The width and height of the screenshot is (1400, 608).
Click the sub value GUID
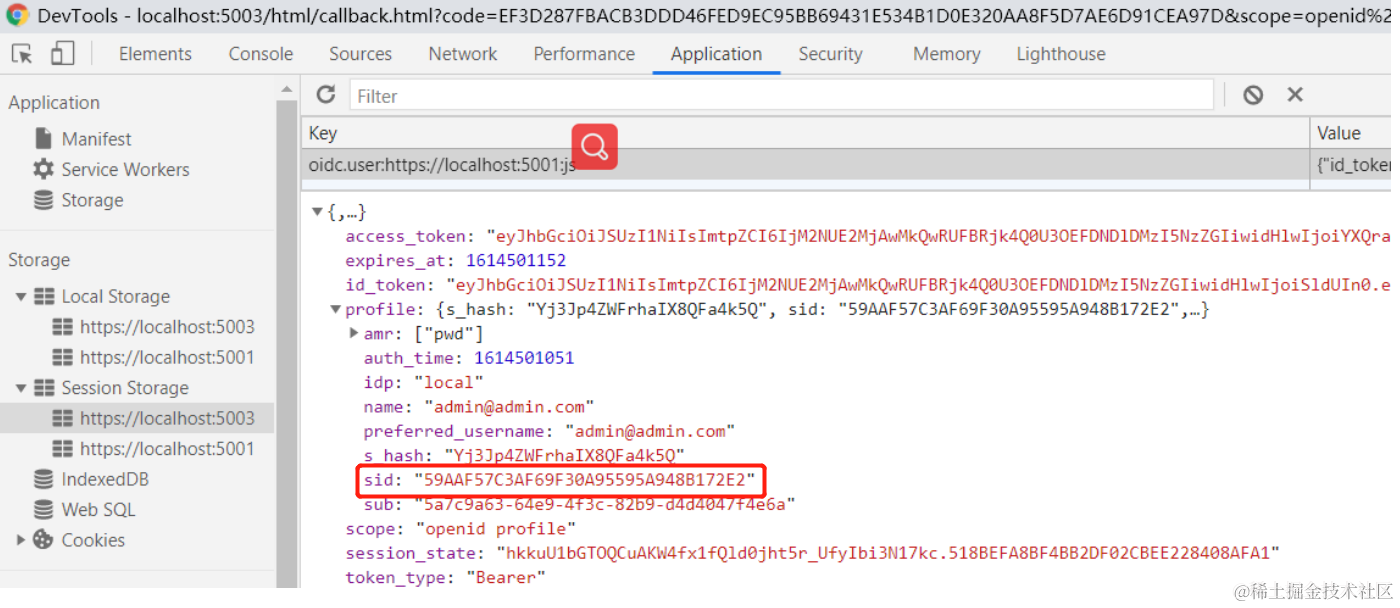[604, 504]
